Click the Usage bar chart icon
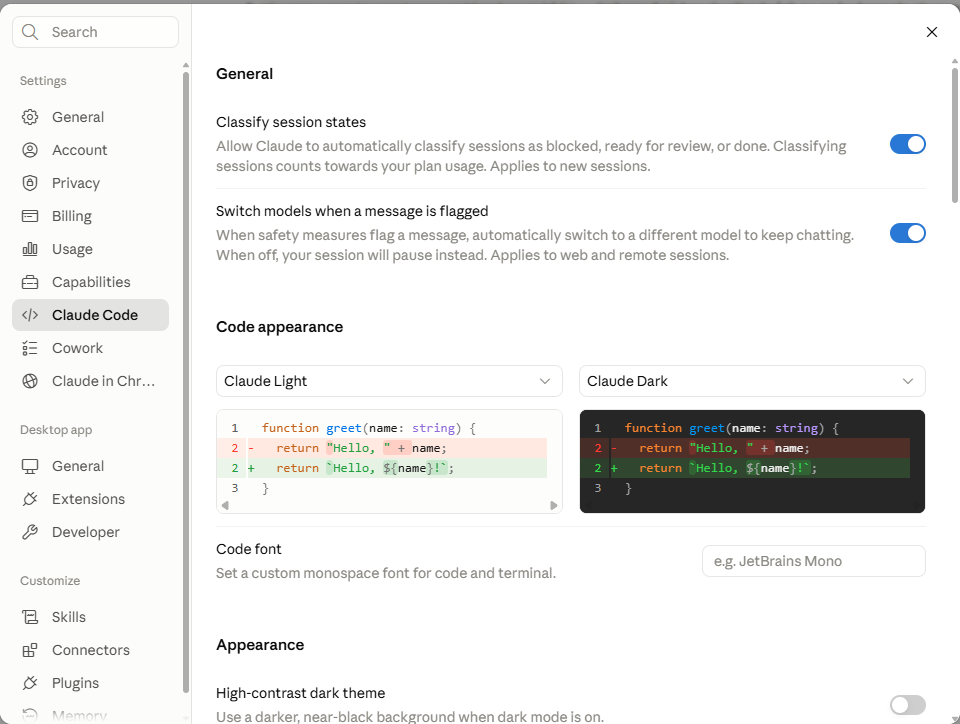This screenshot has width=960, height=724. pyautogui.click(x=30, y=249)
